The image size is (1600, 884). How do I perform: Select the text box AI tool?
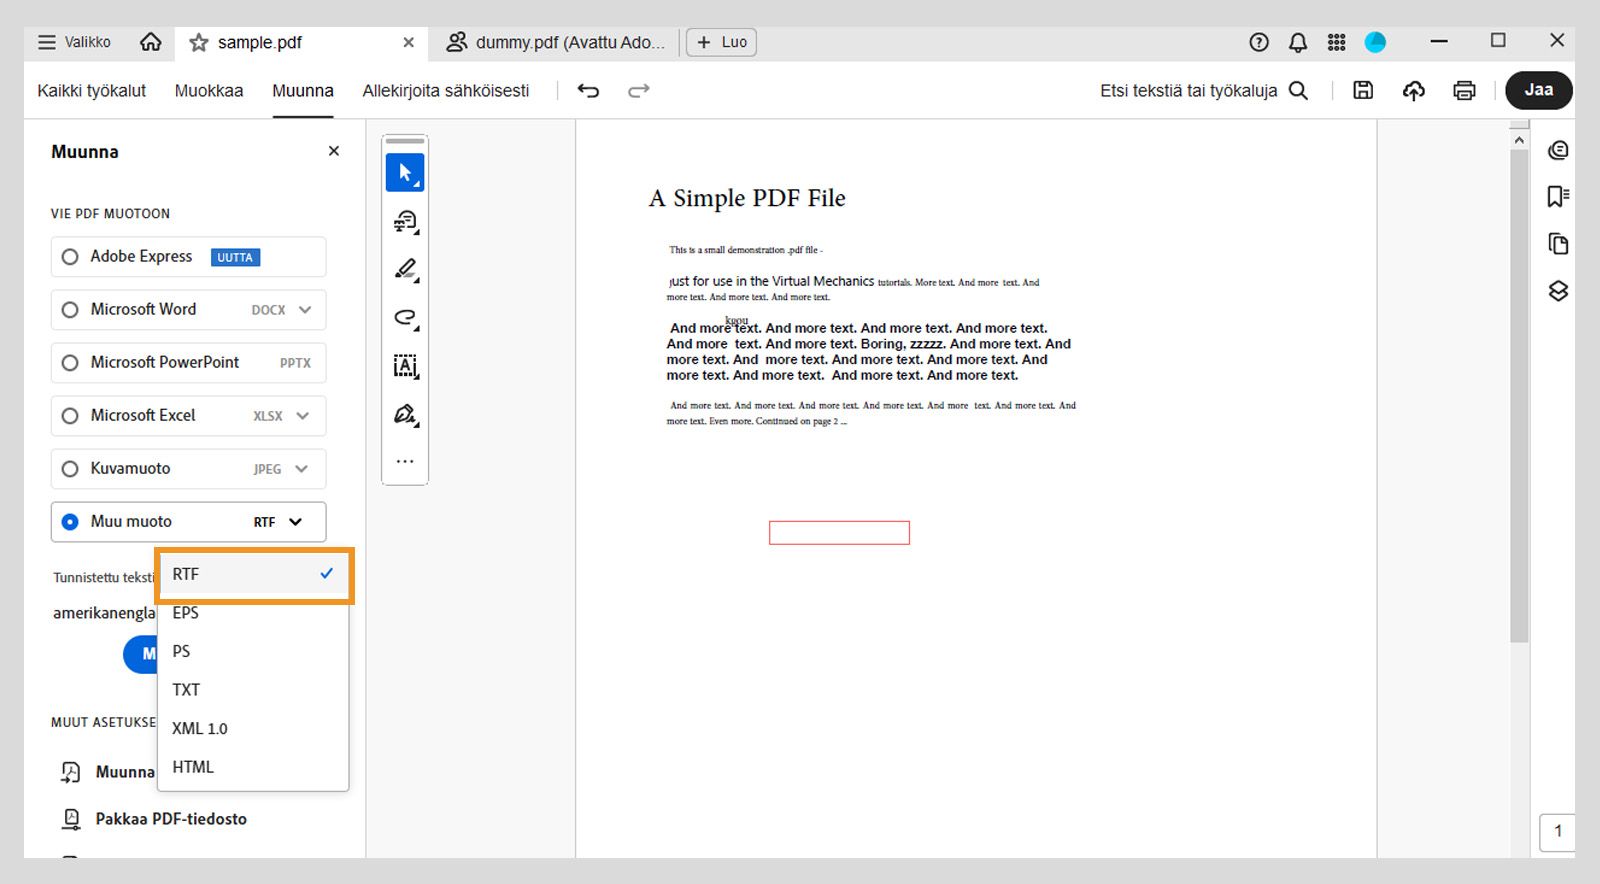(x=405, y=366)
